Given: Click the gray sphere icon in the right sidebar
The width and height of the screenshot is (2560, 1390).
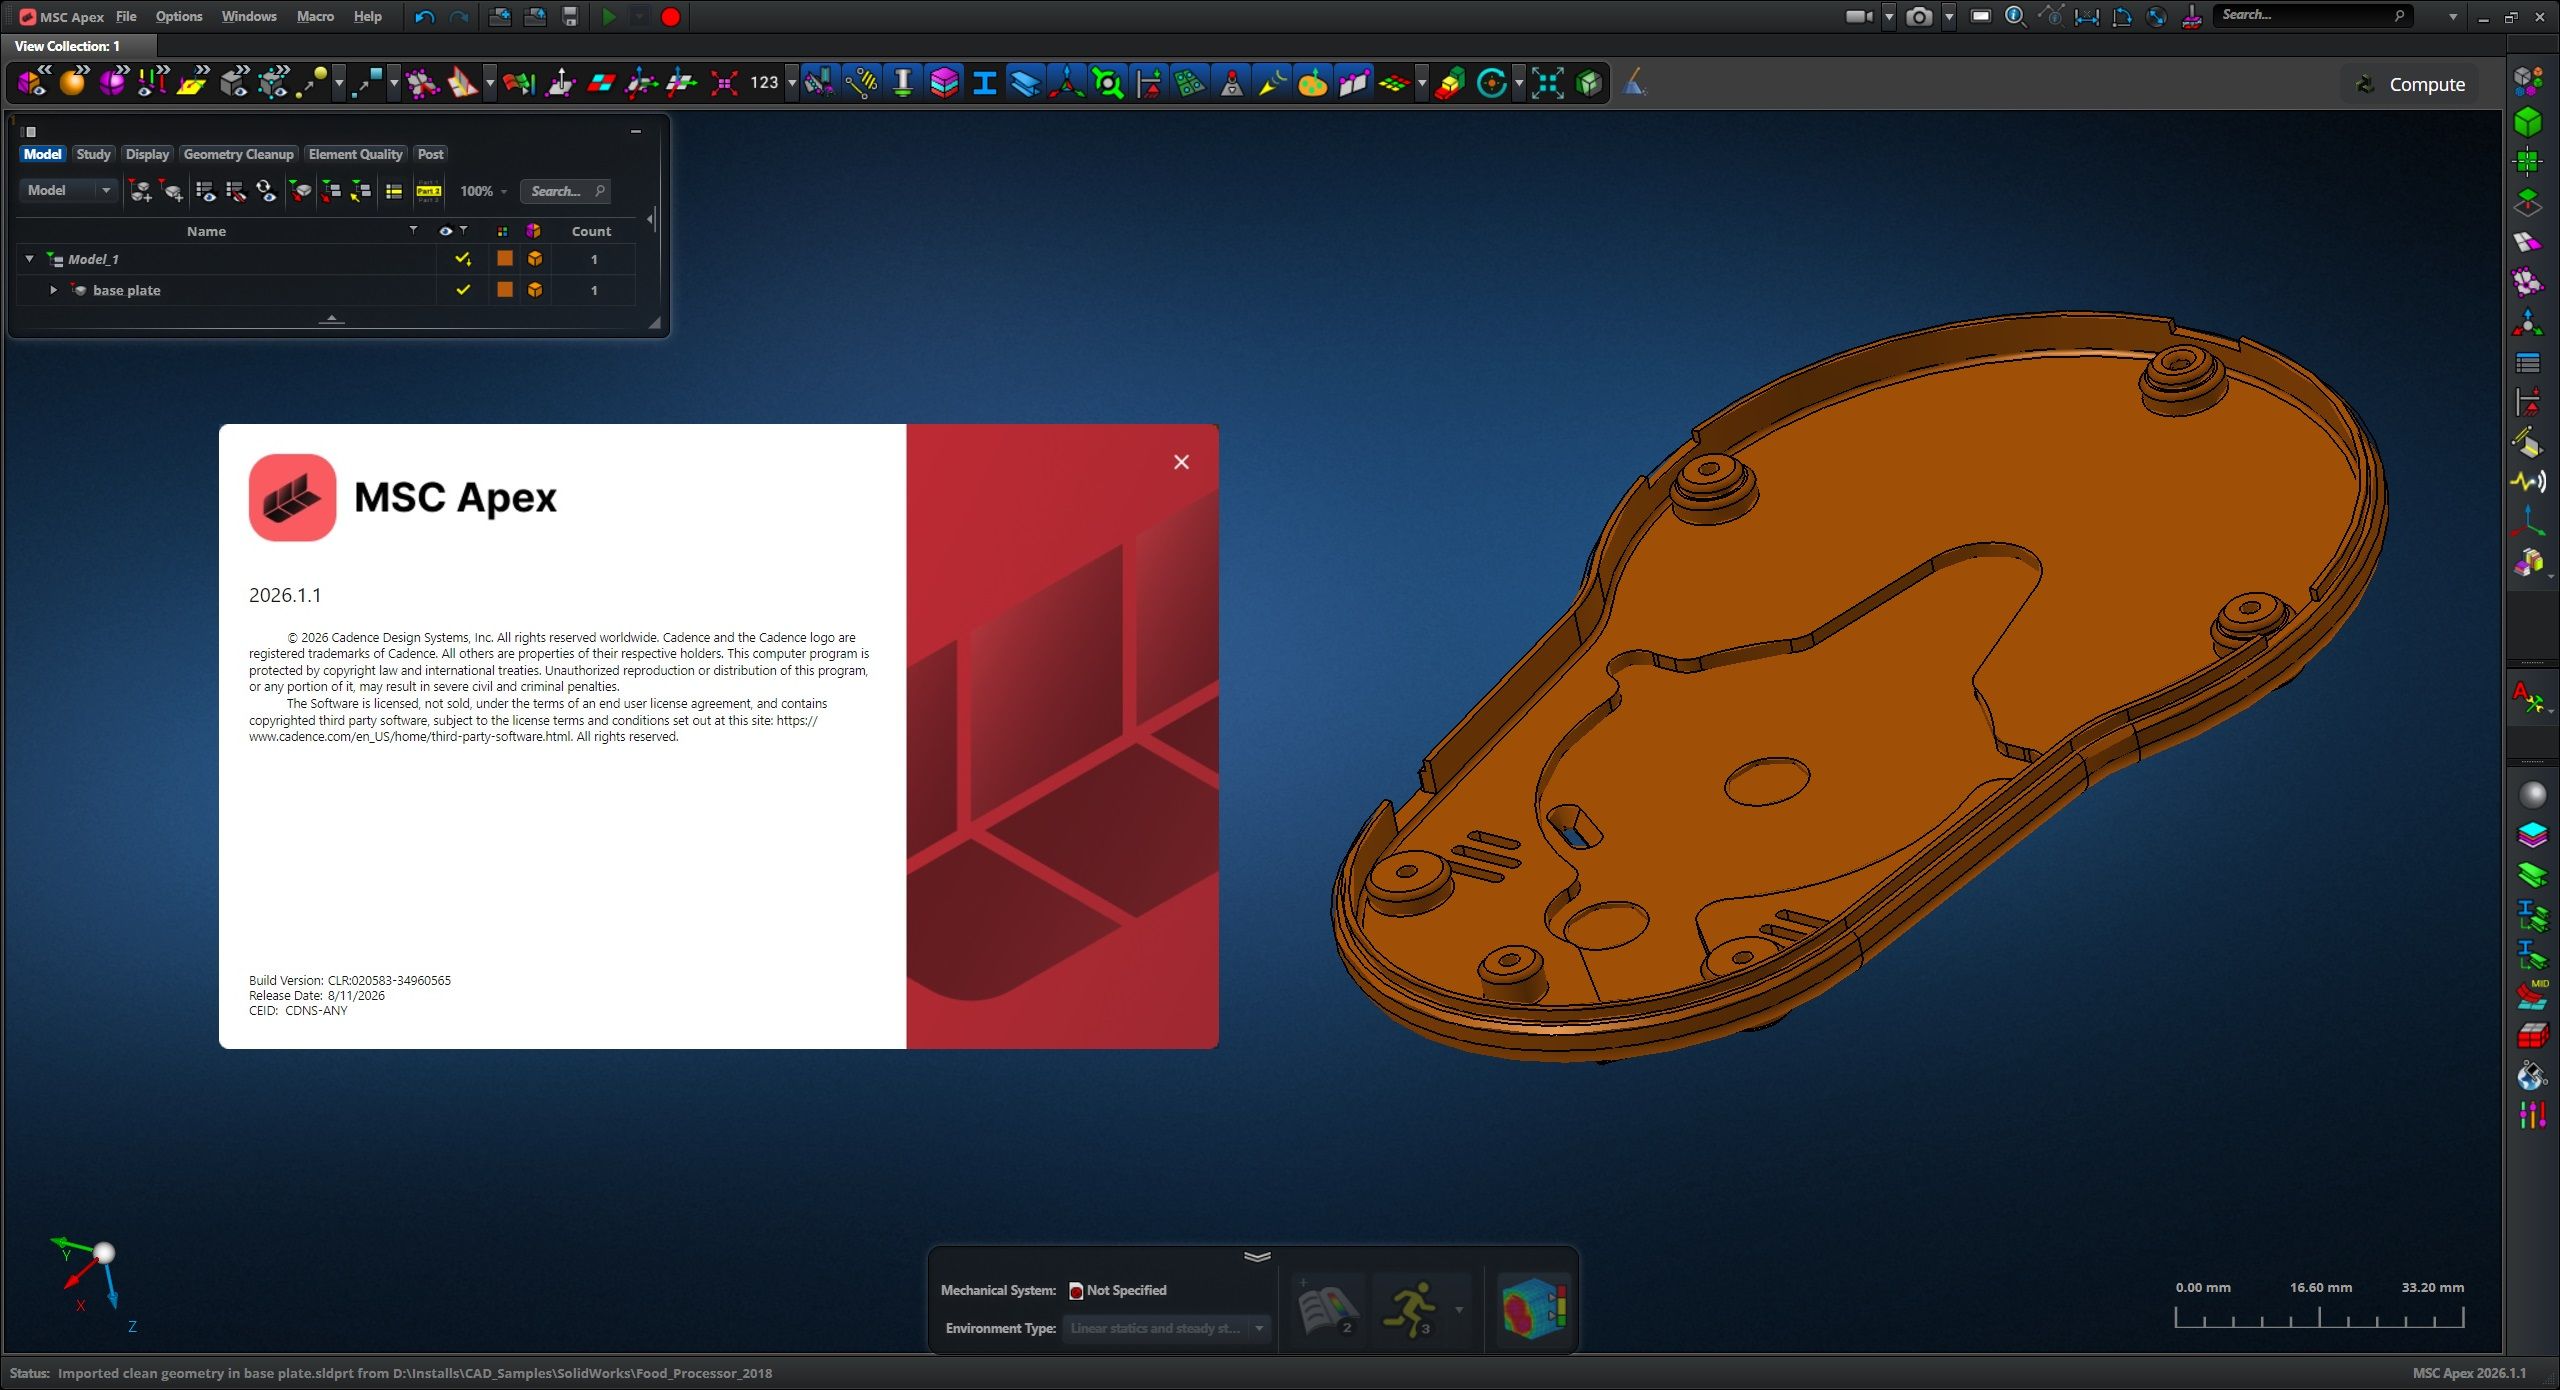Looking at the screenshot, I should [x=2532, y=795].
